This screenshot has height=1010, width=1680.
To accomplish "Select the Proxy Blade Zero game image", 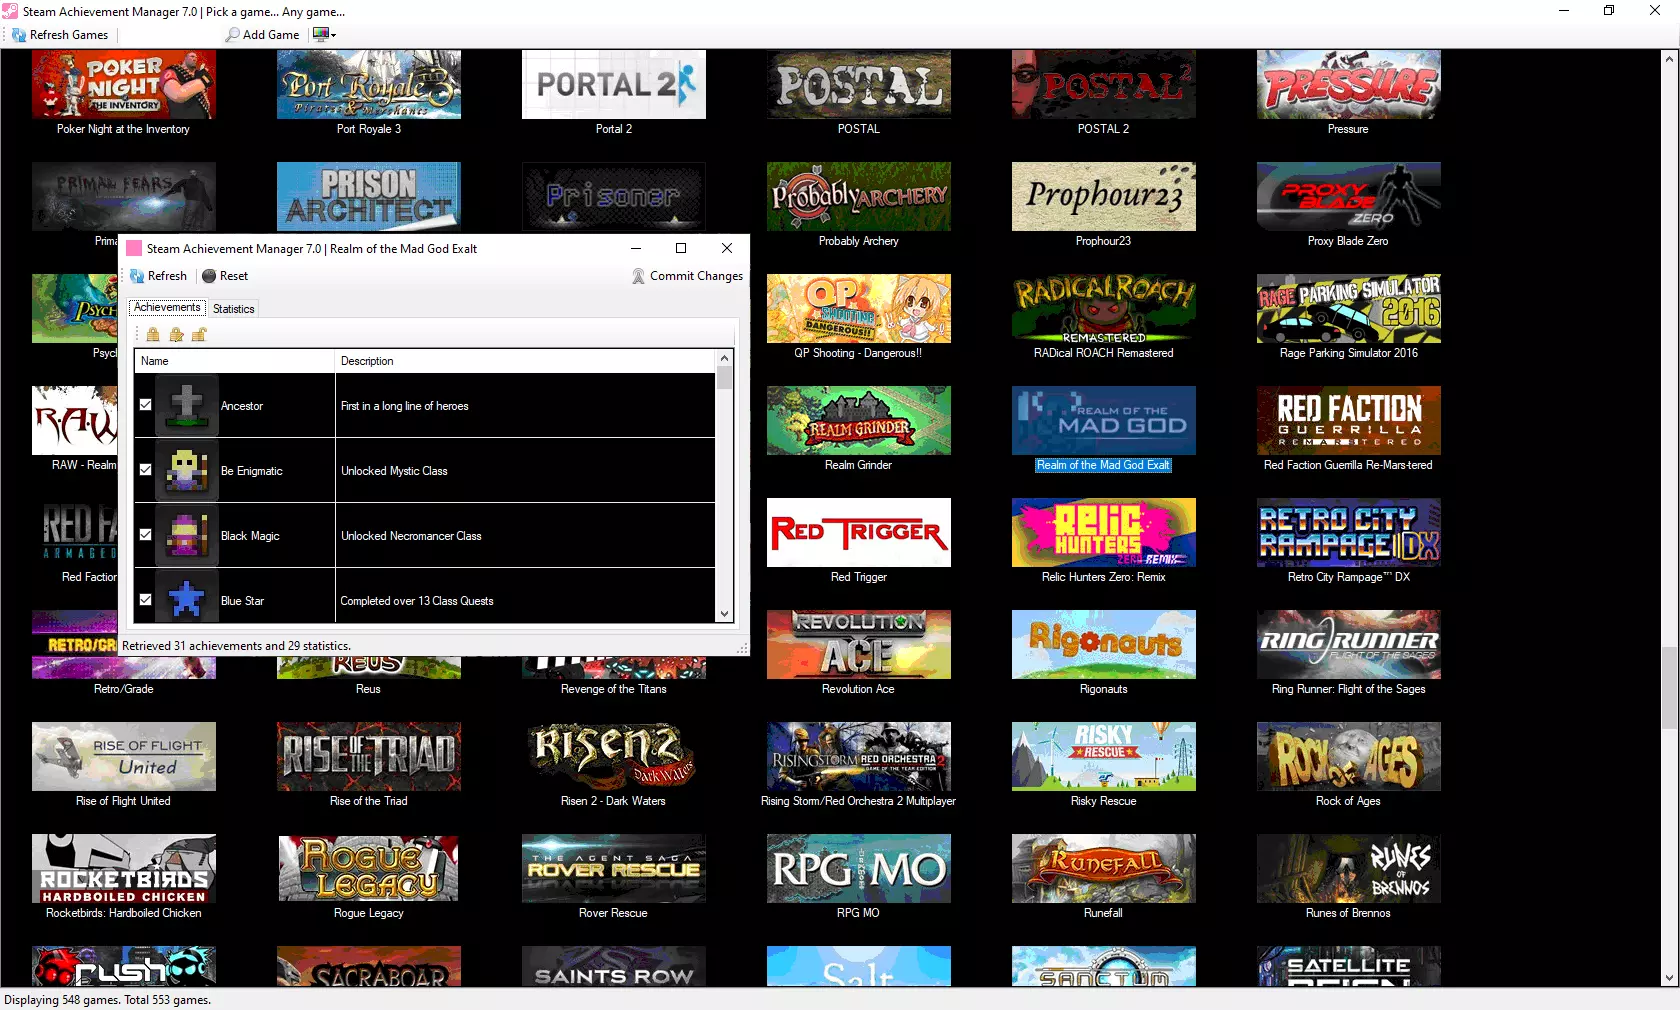I will [1349, 197].
